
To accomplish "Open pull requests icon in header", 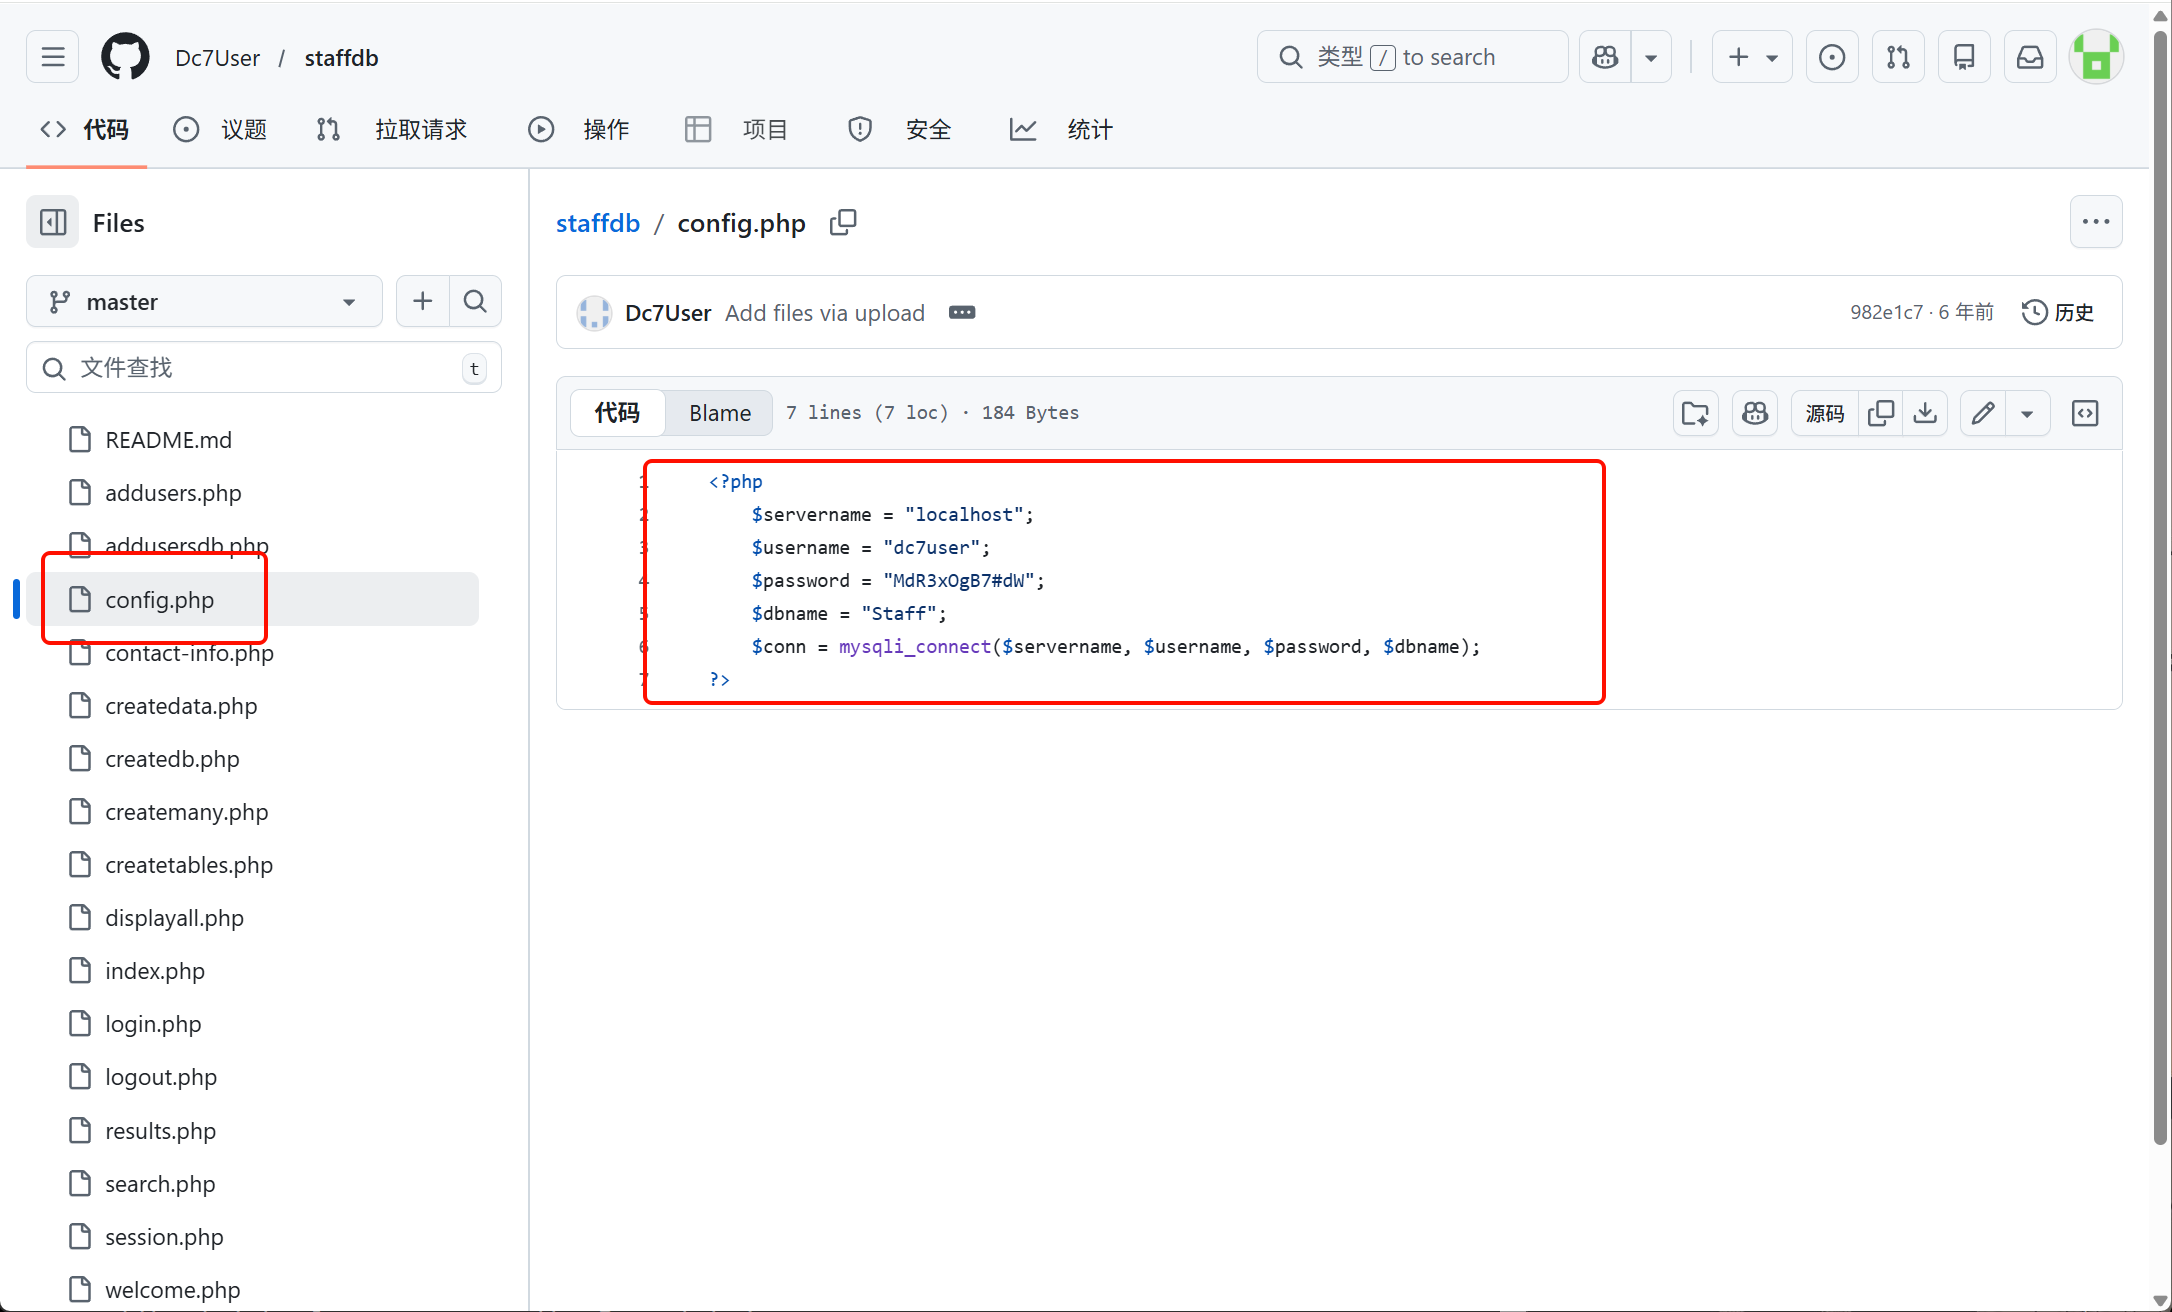I will click(1898, 57).
